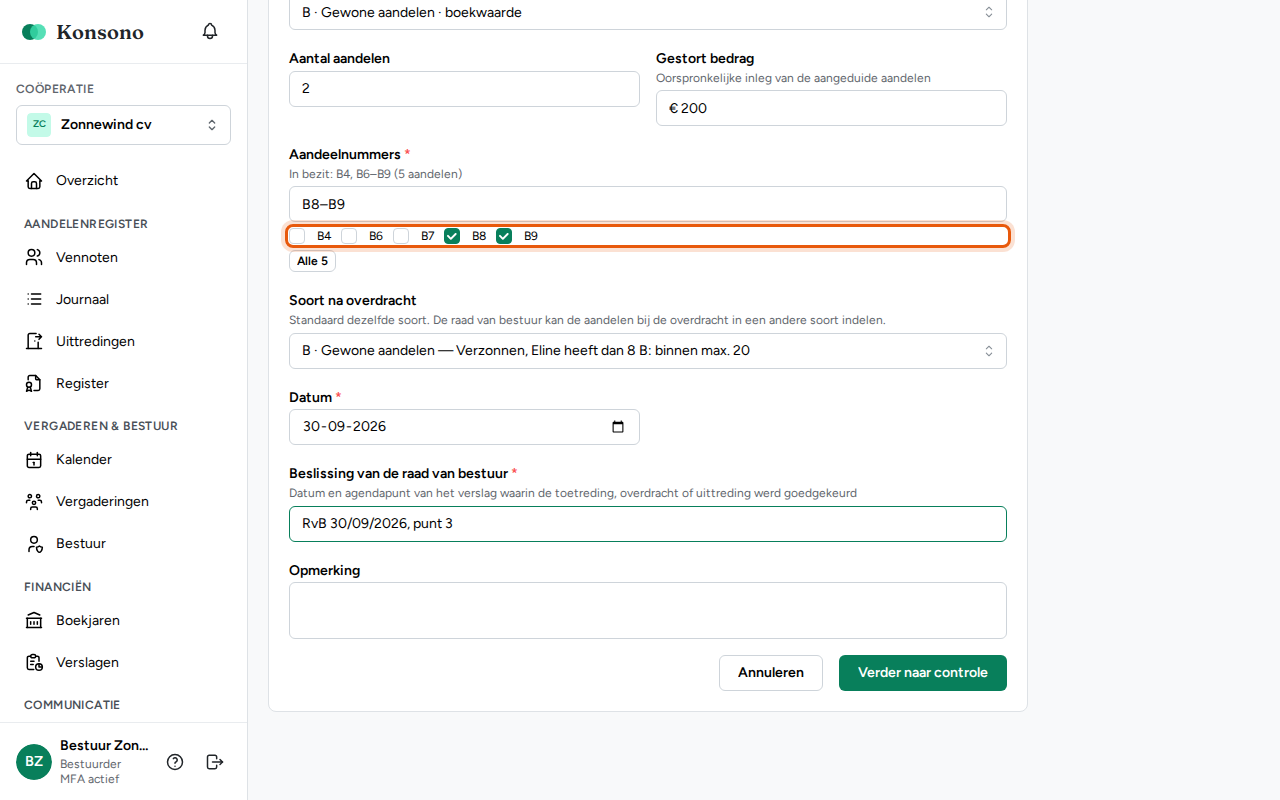Click the Uittredingen sidebar icon
Viewport: 1280px width, 800px height.
click(34, 341)
